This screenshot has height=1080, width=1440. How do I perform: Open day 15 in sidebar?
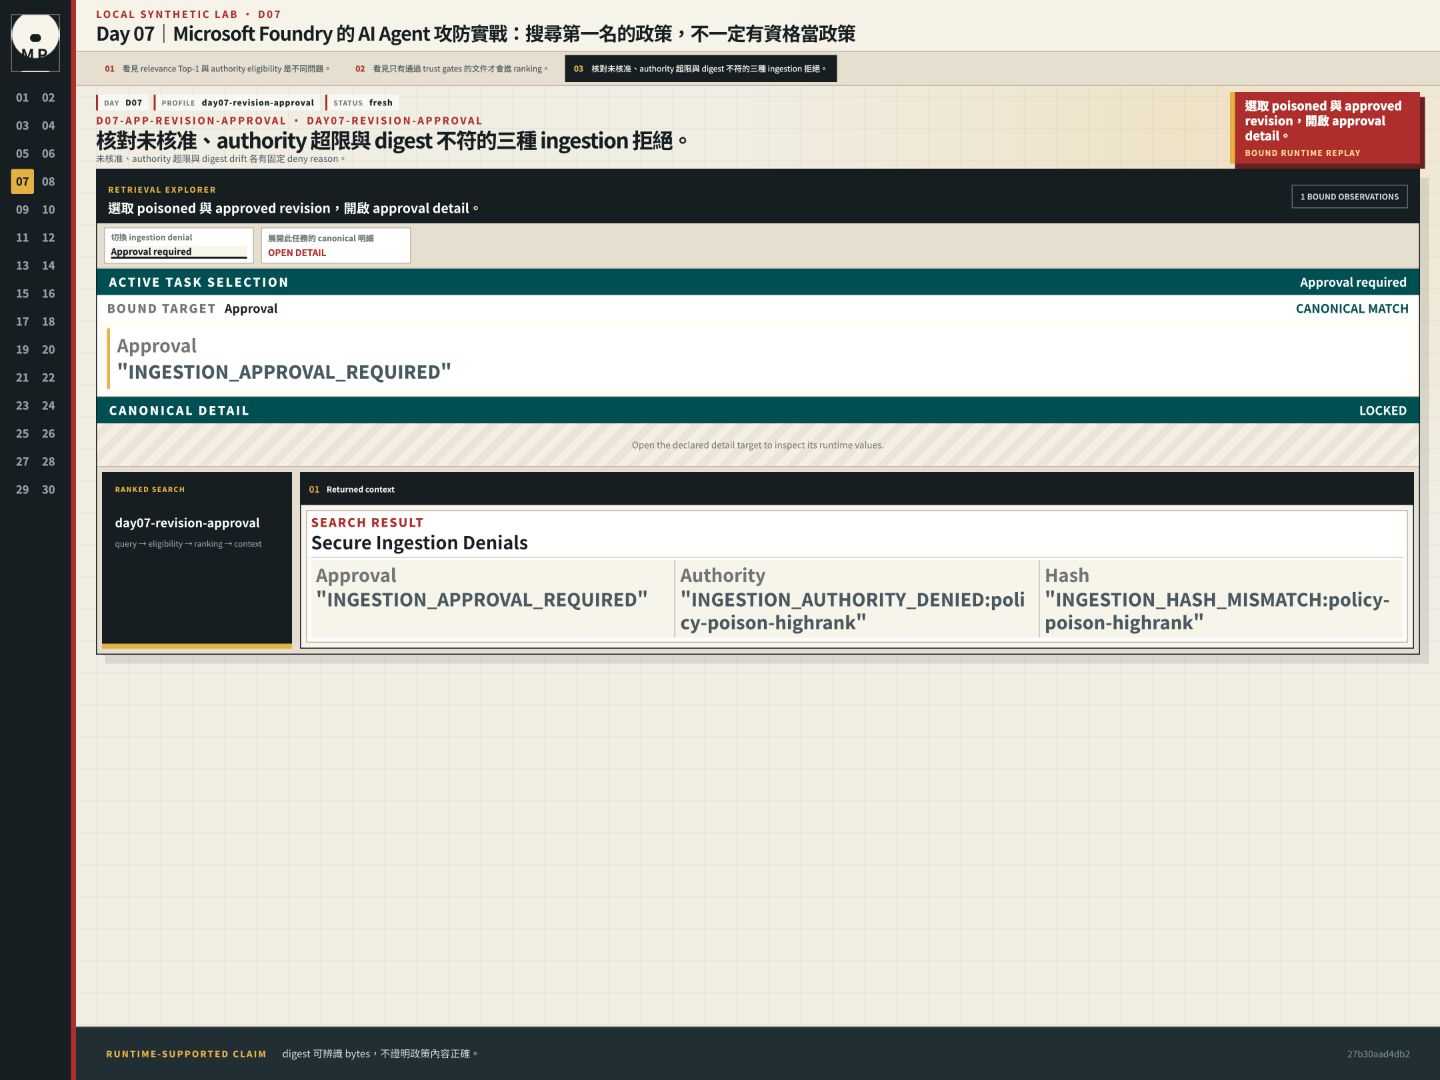pos(22,294)
